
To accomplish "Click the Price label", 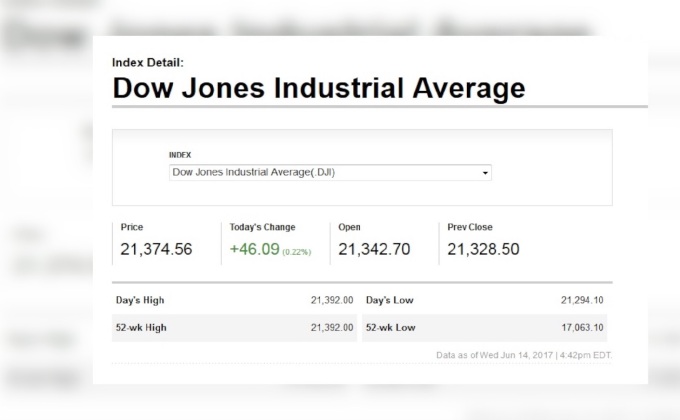I will point(132,227).
